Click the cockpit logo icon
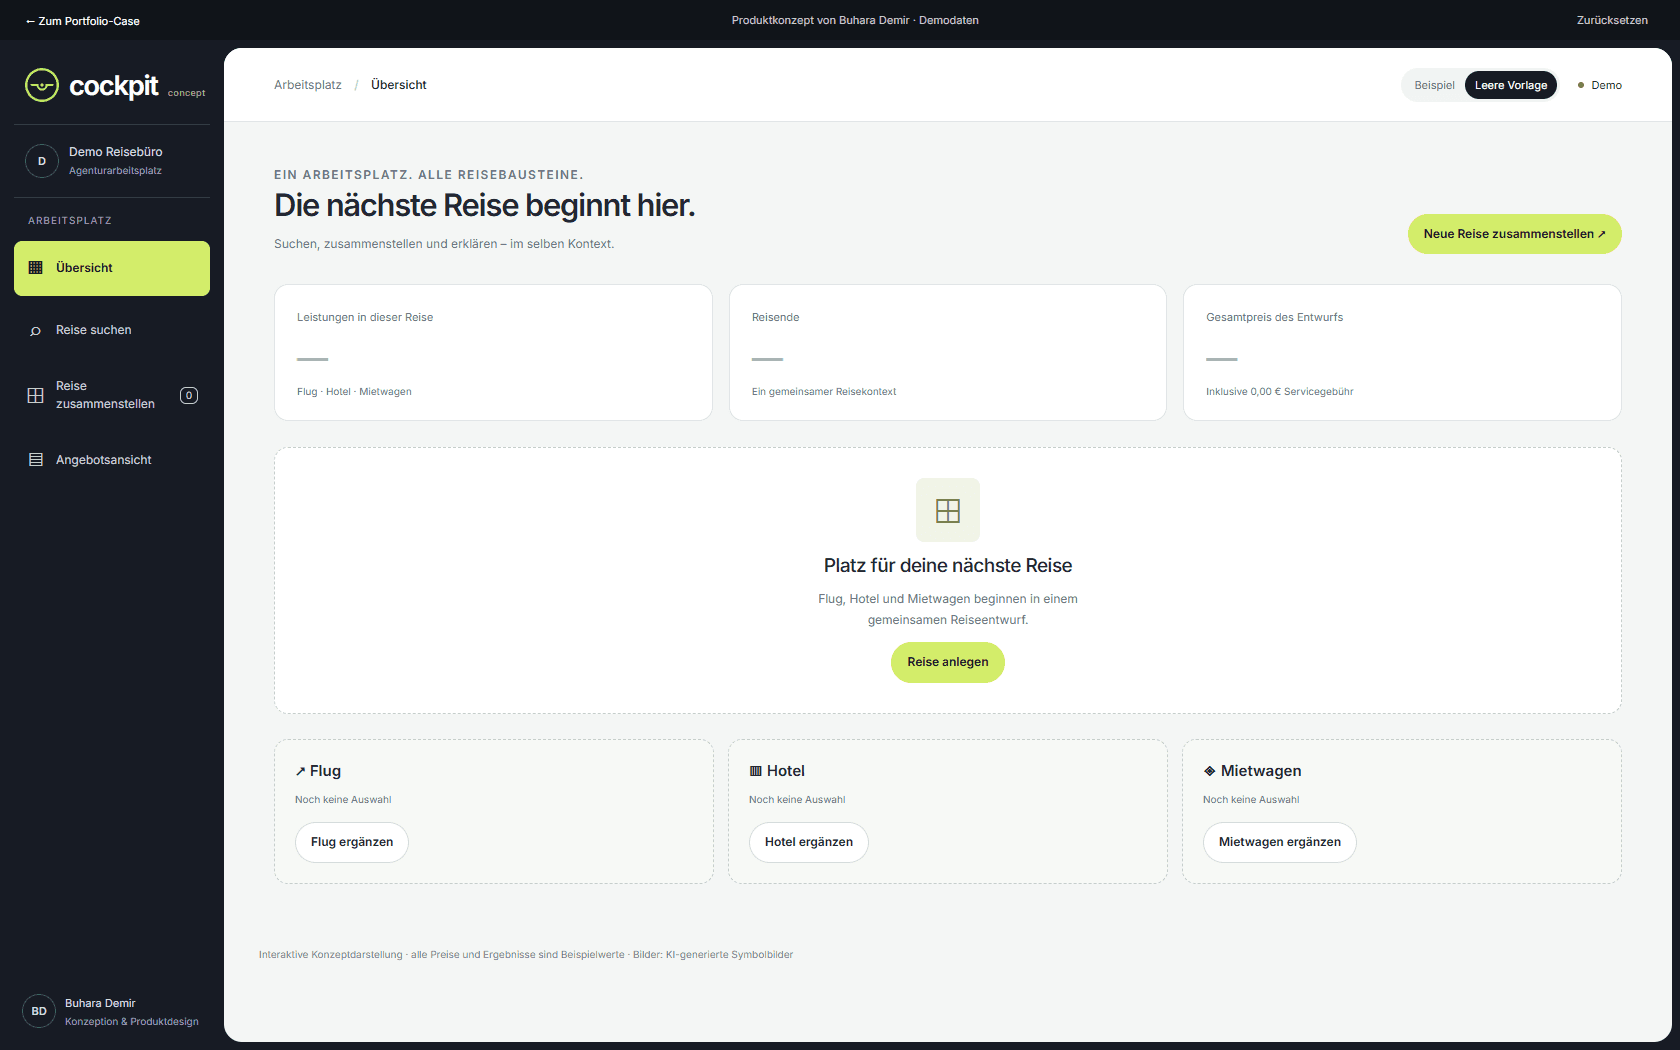This screenshot has height=1050, width=1680. click(42, 85)
